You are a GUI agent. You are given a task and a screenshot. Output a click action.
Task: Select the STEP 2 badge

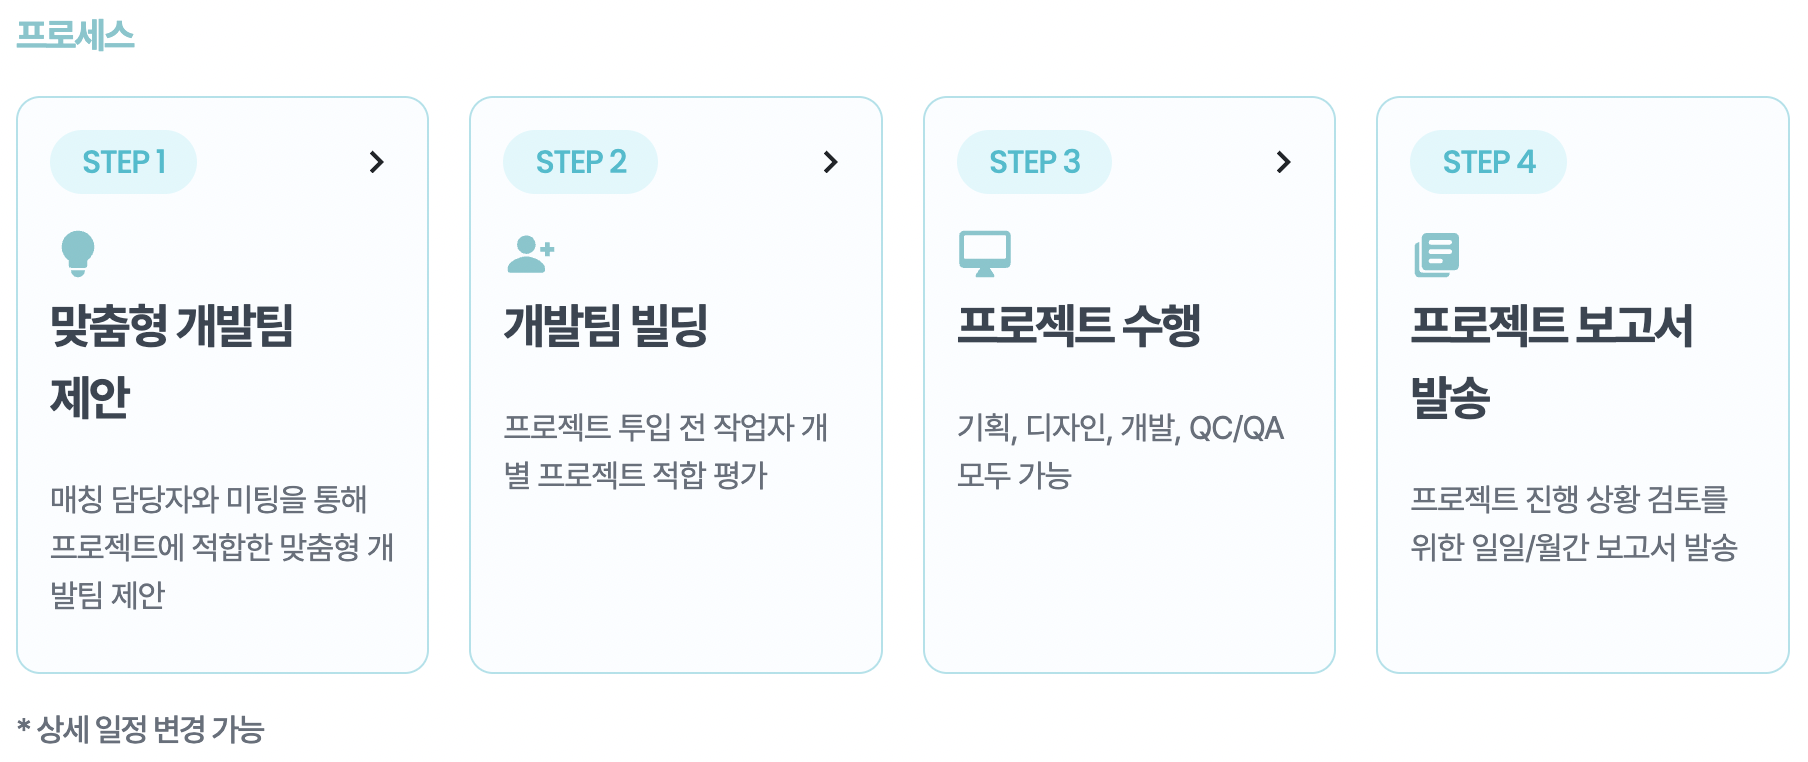(x=581, y=162)
